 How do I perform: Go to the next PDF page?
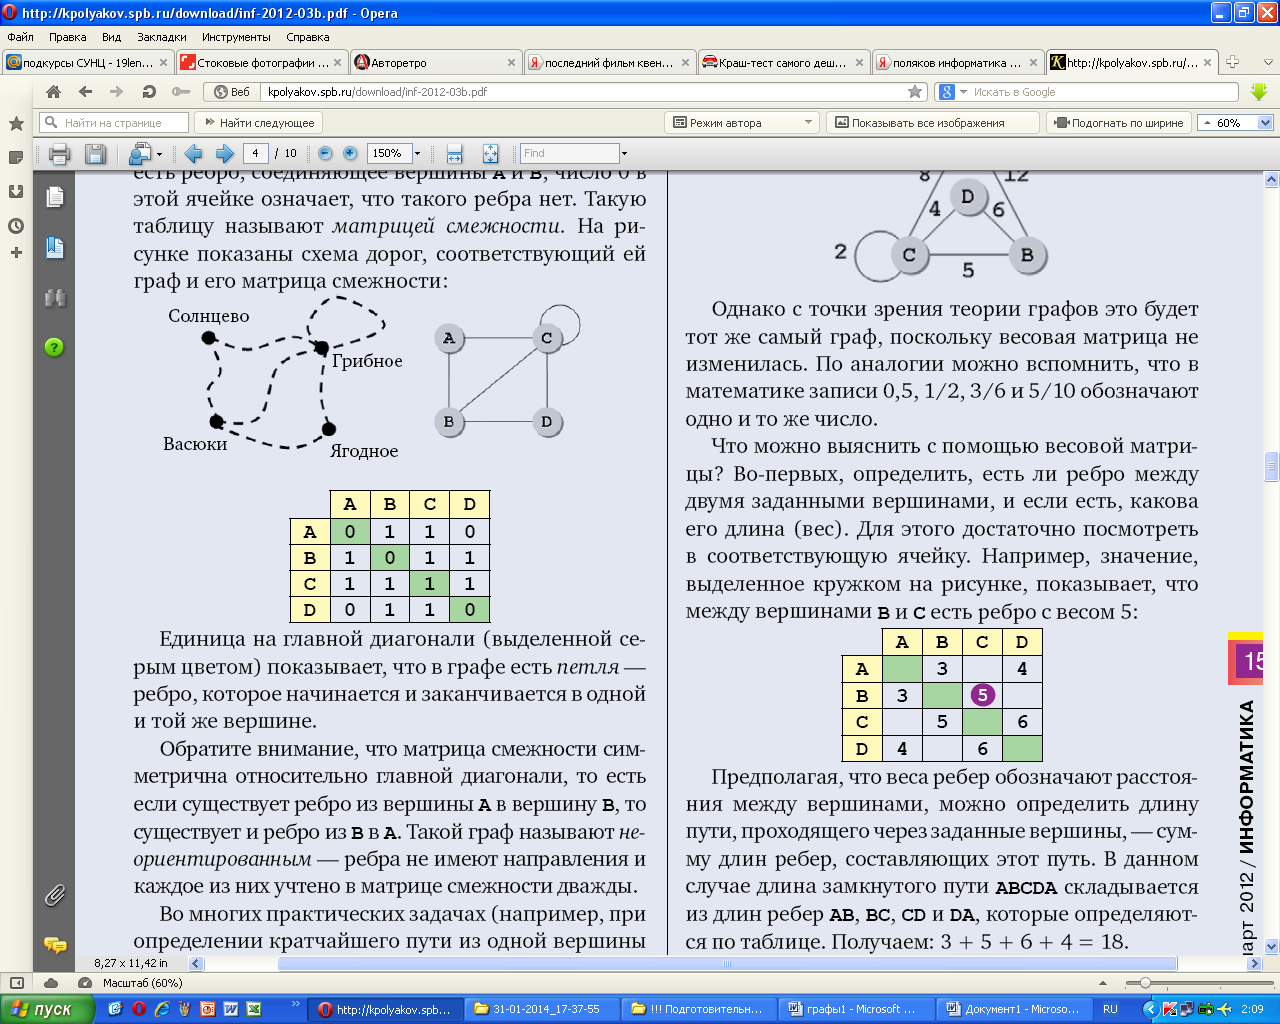[x=225, y=154]
